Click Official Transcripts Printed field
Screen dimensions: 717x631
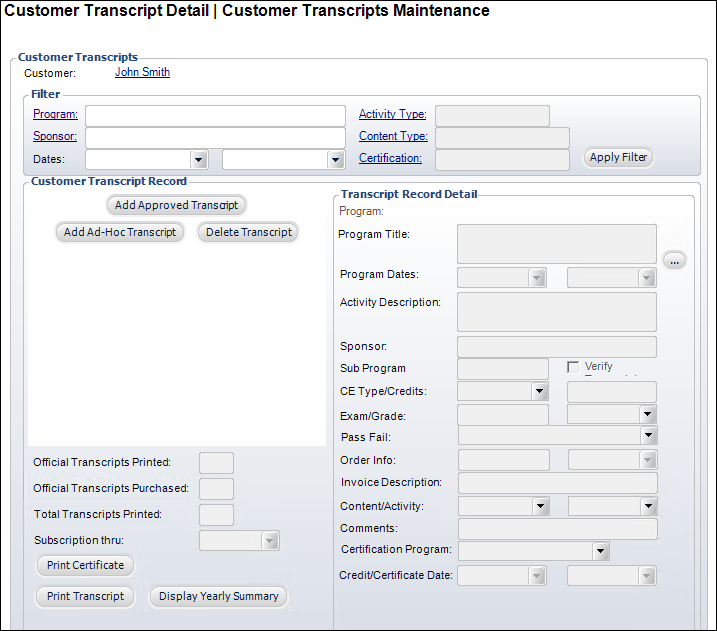click(216, 463)
